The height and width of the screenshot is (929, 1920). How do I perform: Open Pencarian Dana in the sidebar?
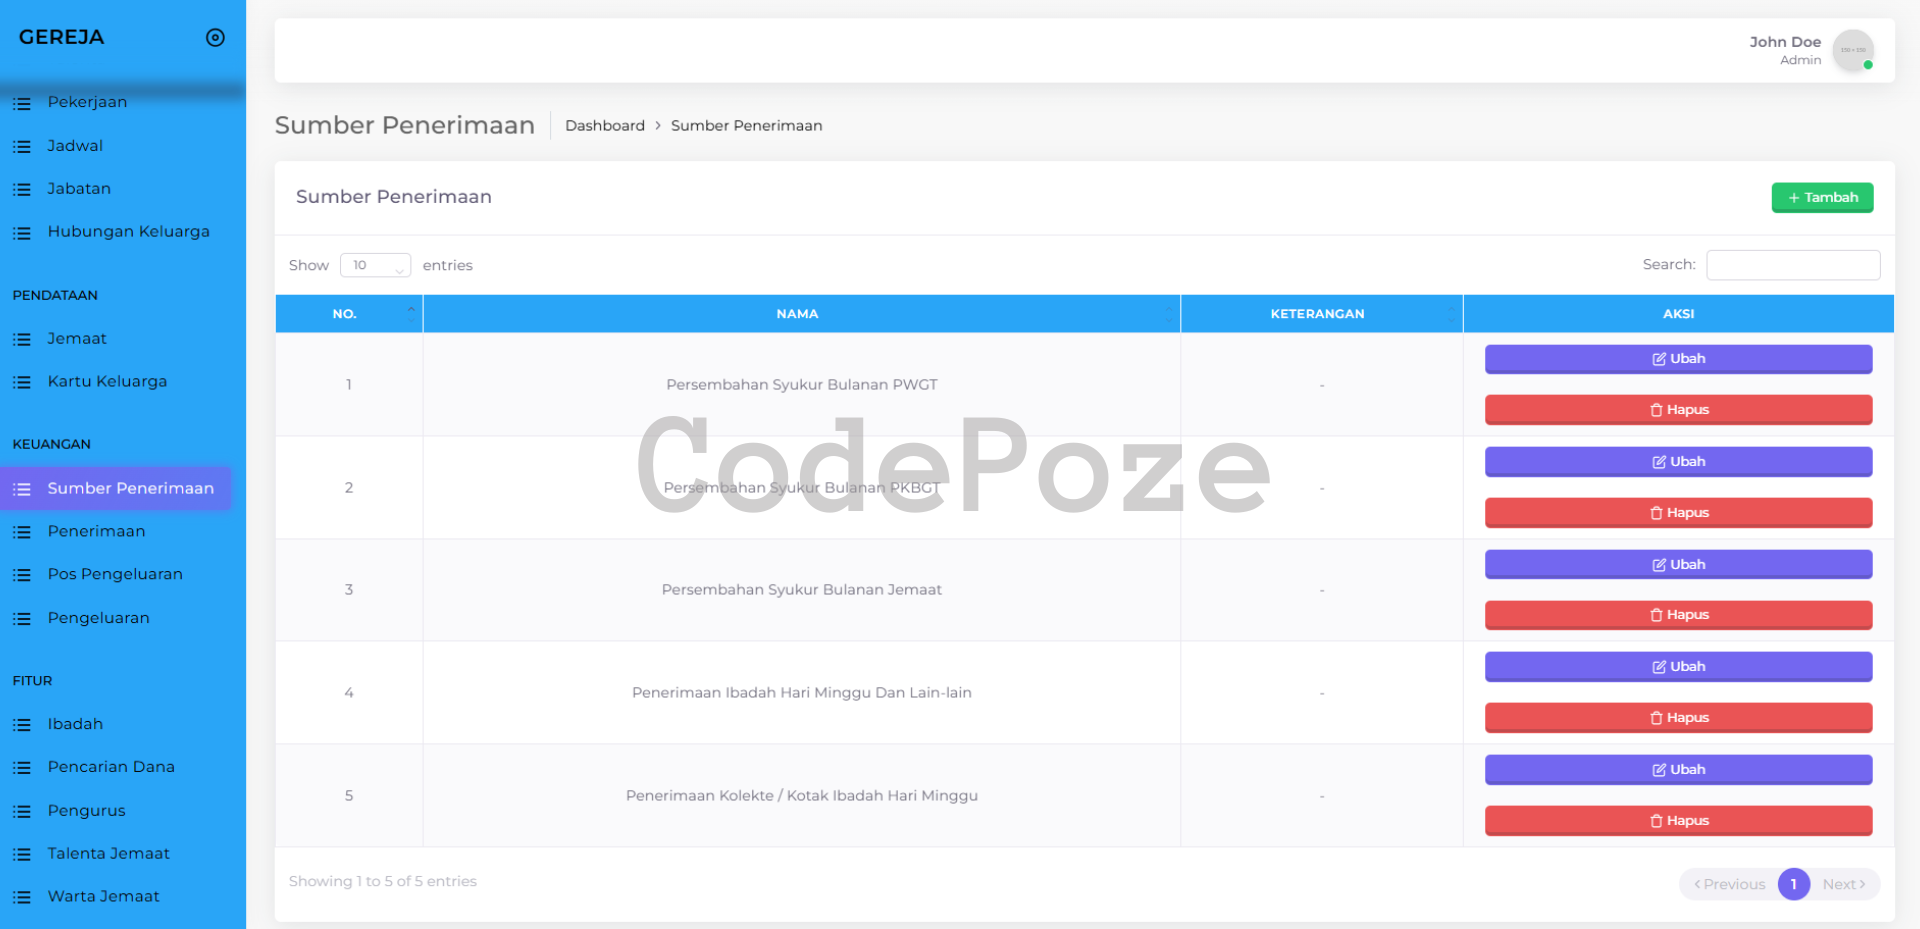point(111,767)
